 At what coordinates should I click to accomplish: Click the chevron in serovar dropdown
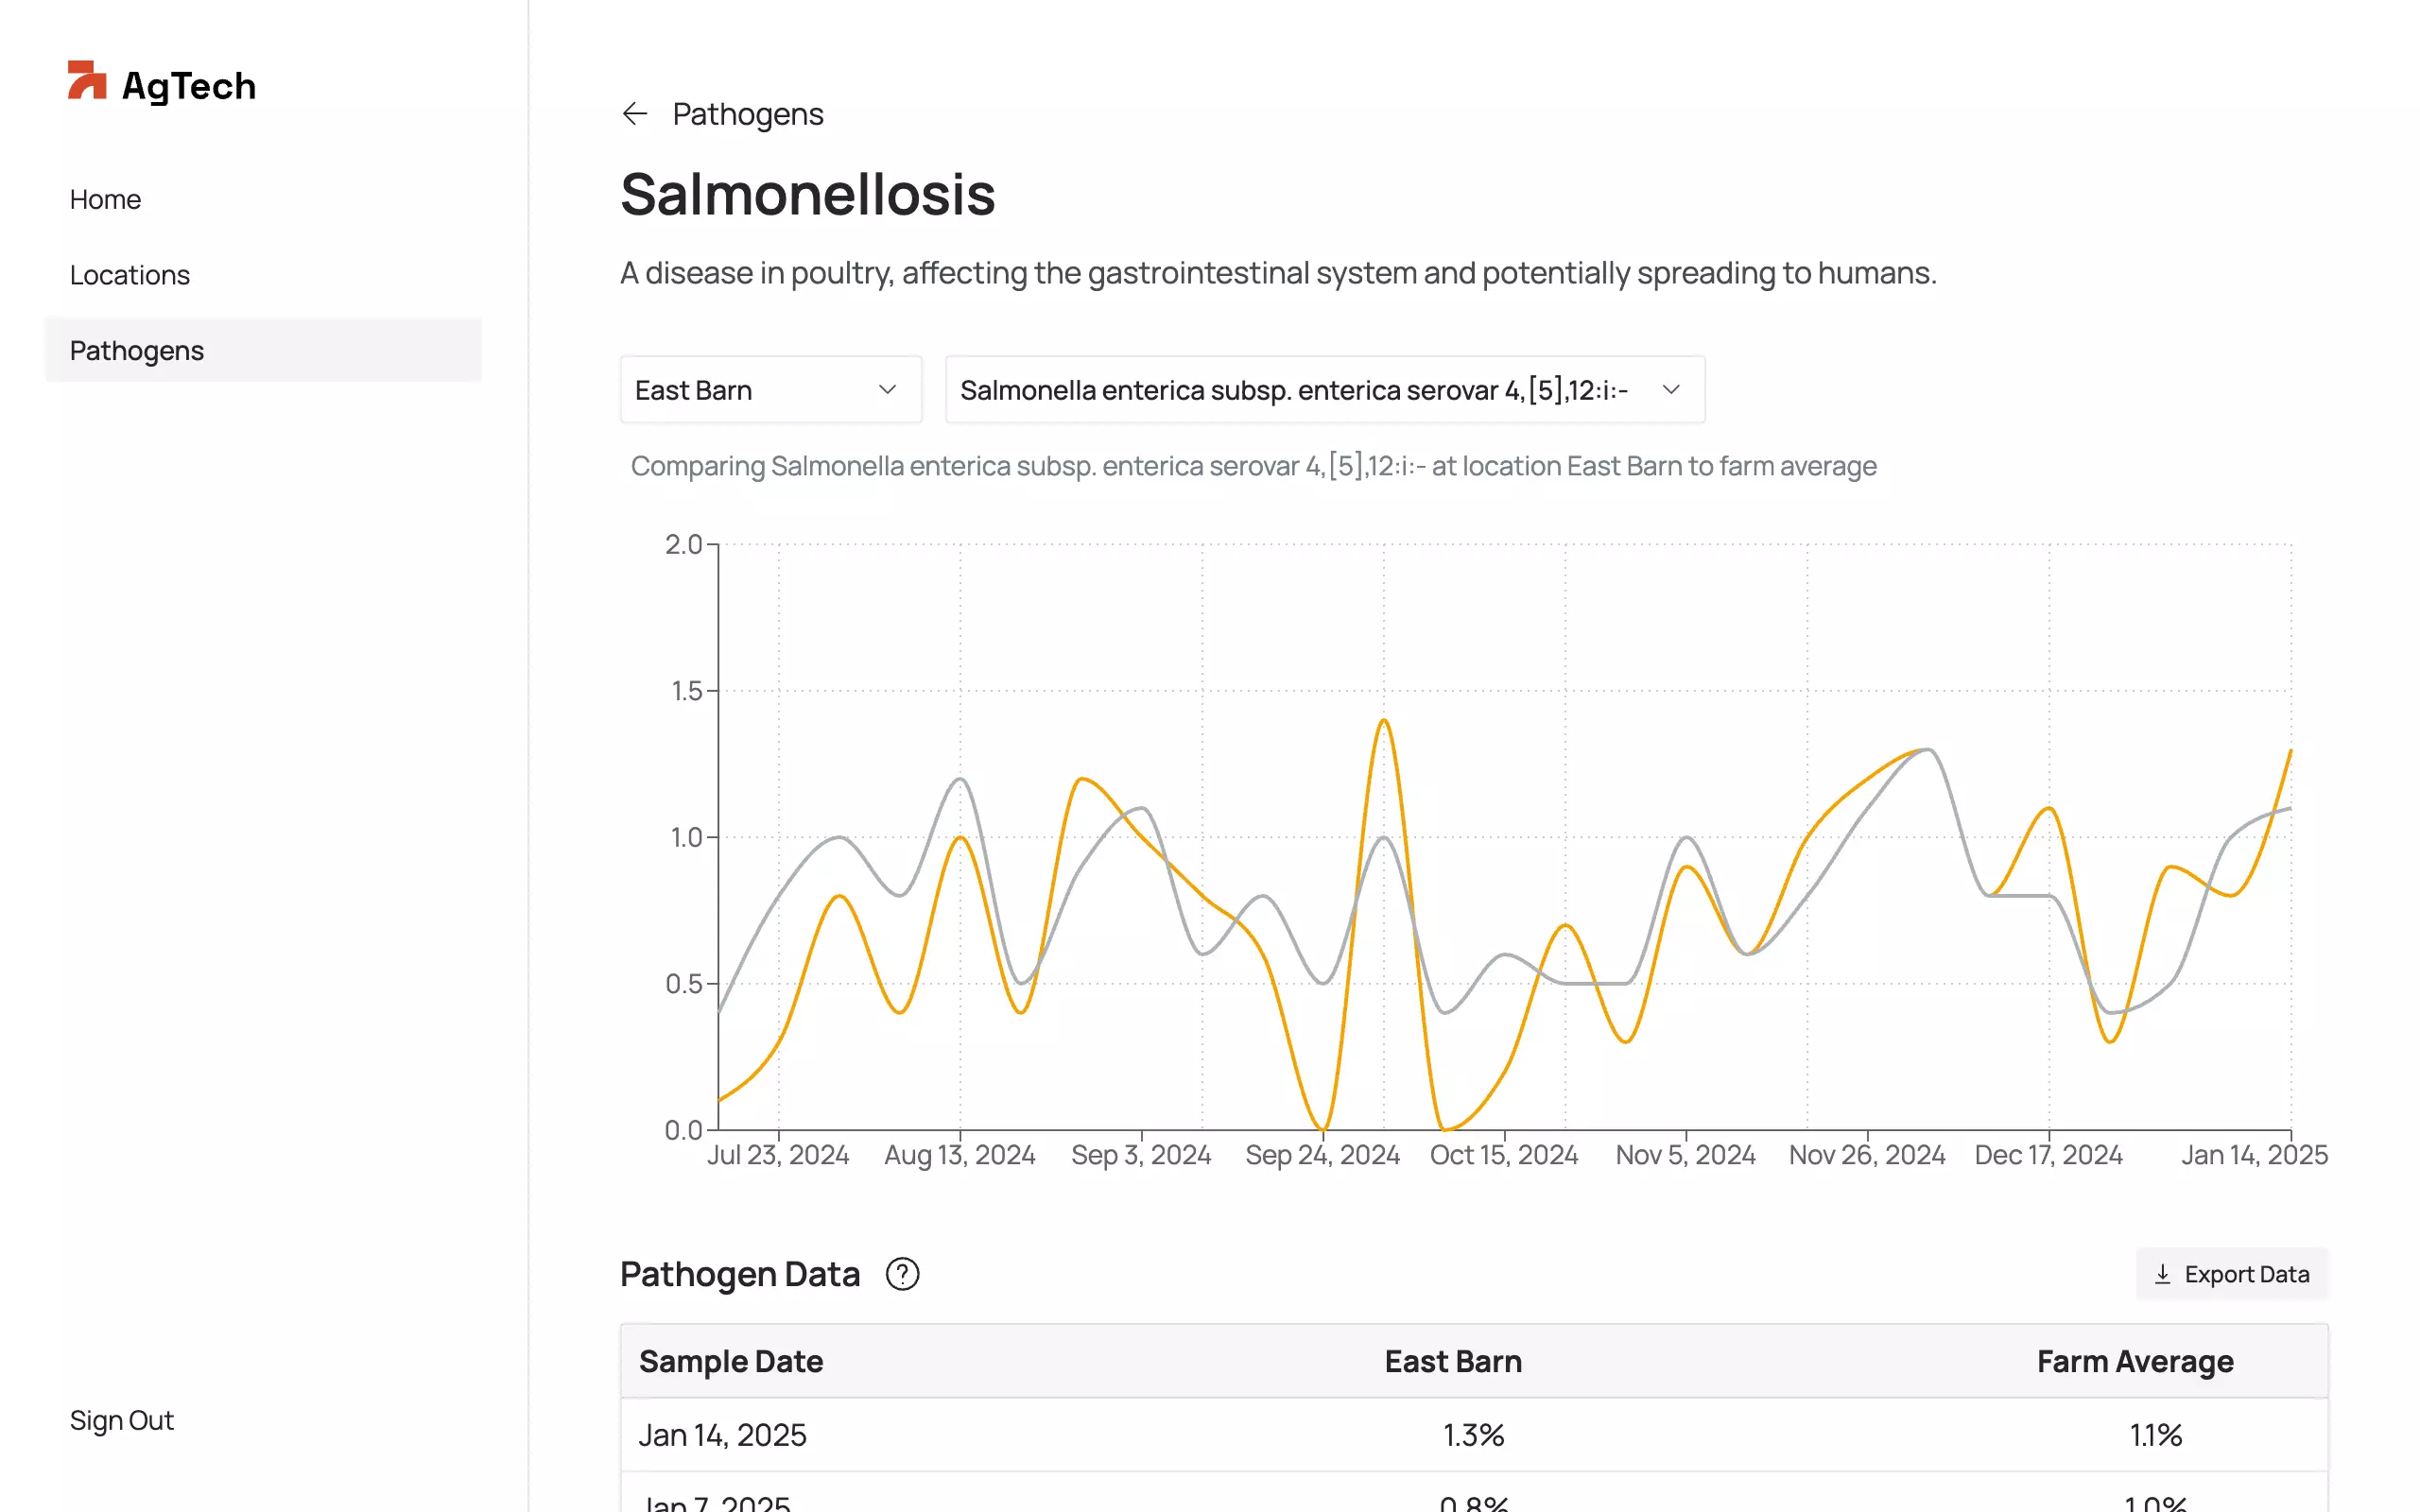pos(1671,390)
